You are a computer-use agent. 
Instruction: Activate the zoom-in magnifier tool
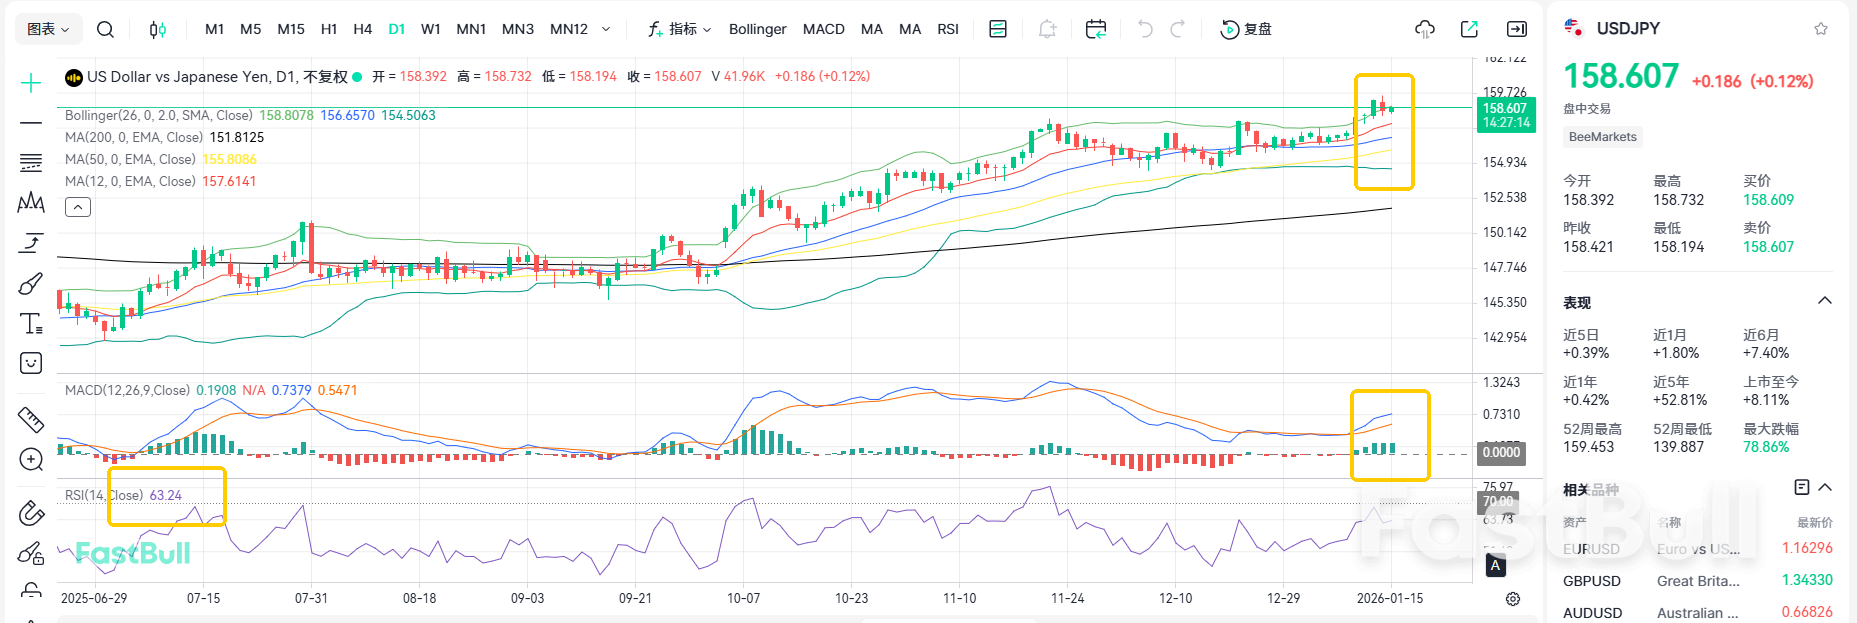pos(31,459)
